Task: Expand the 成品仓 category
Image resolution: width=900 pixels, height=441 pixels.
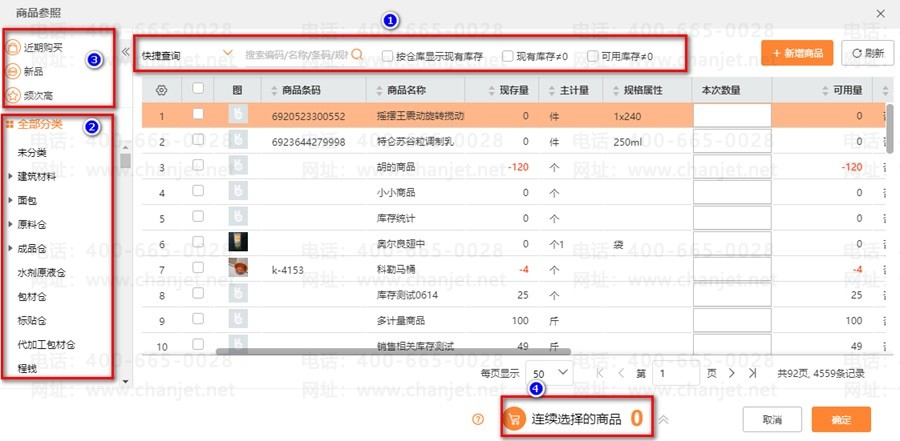Action: tap(10, 249)
